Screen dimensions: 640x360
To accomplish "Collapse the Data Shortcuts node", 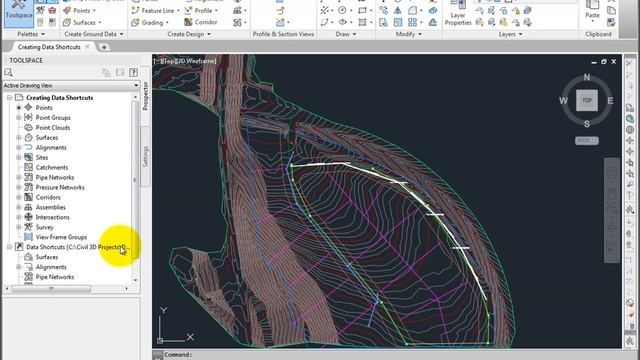I will [9, 247].
